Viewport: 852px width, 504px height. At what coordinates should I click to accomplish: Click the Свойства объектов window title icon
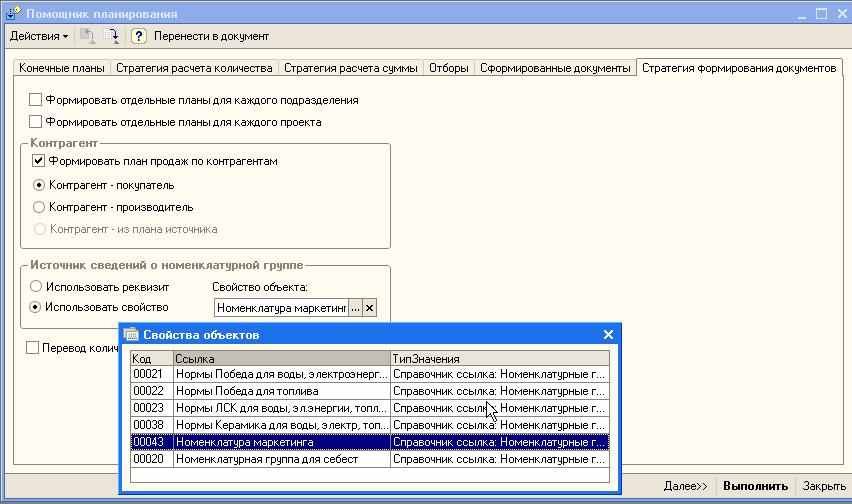(x=131, y=335)
